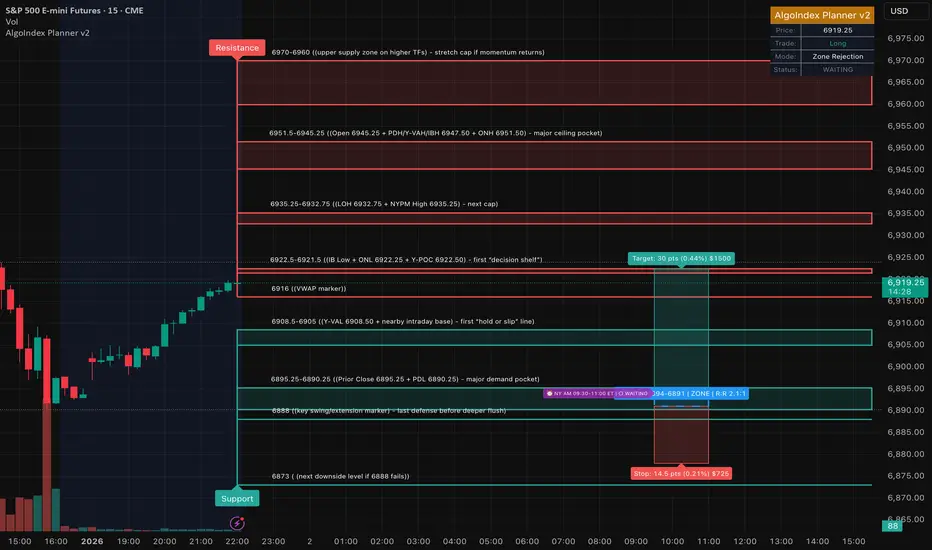Click the 6873 next downside level text

341,476
